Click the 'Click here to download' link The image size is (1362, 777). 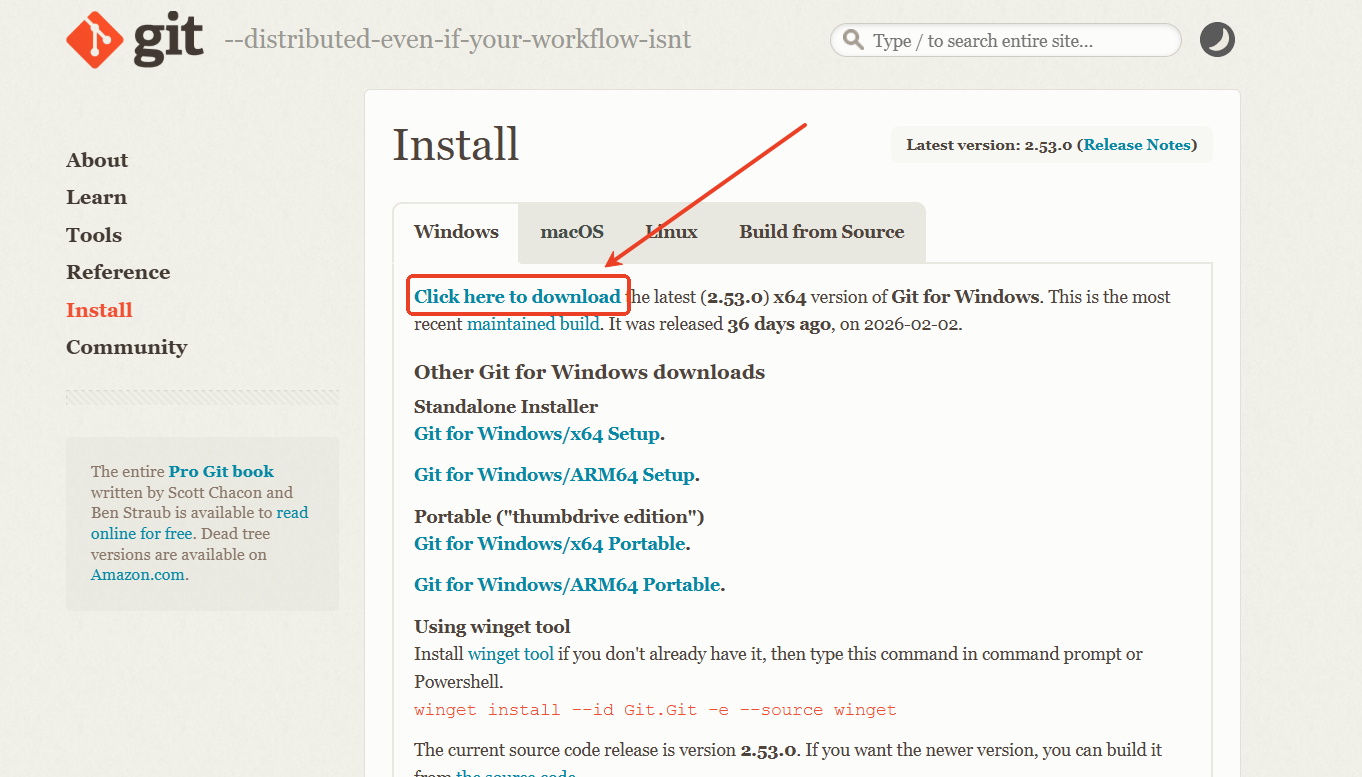tap(517, 297)
